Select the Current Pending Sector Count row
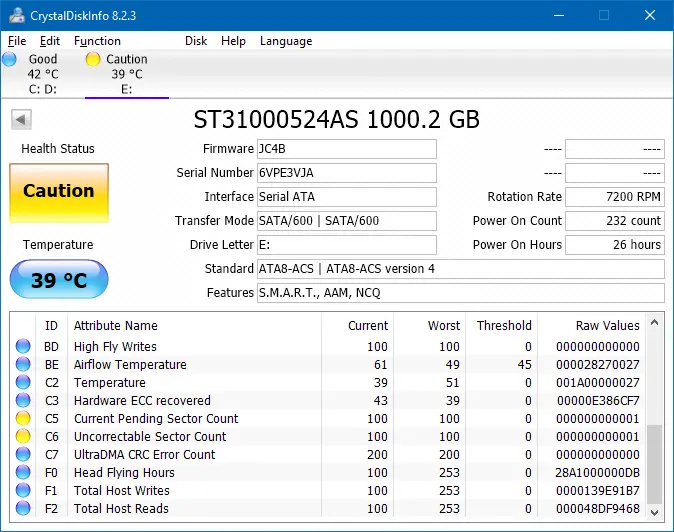The width and height of the screenshot is (674, 532). [x=328, y=419]
